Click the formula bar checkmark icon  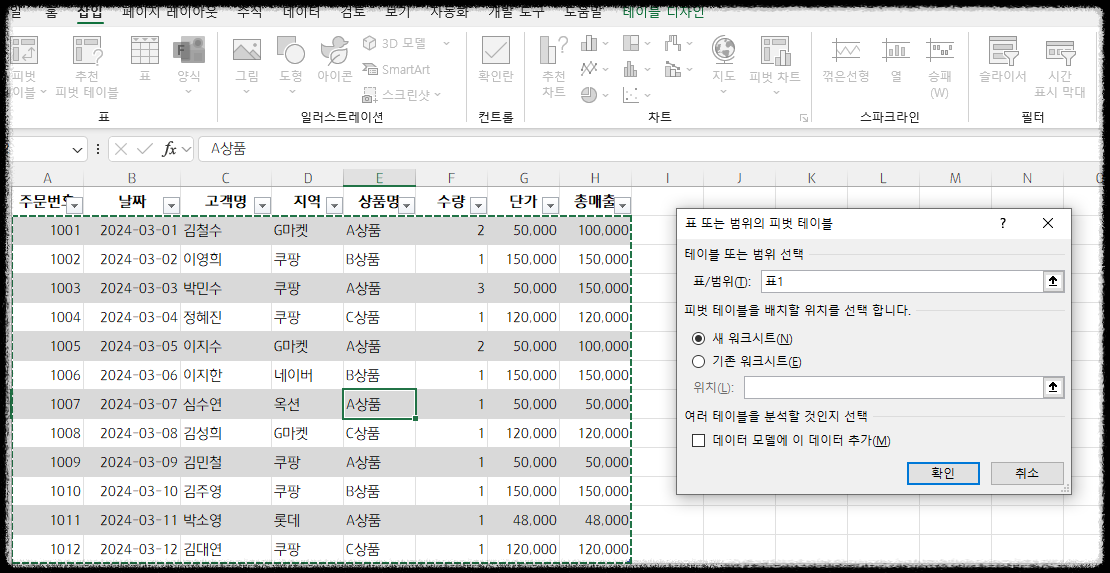(145, 149)
